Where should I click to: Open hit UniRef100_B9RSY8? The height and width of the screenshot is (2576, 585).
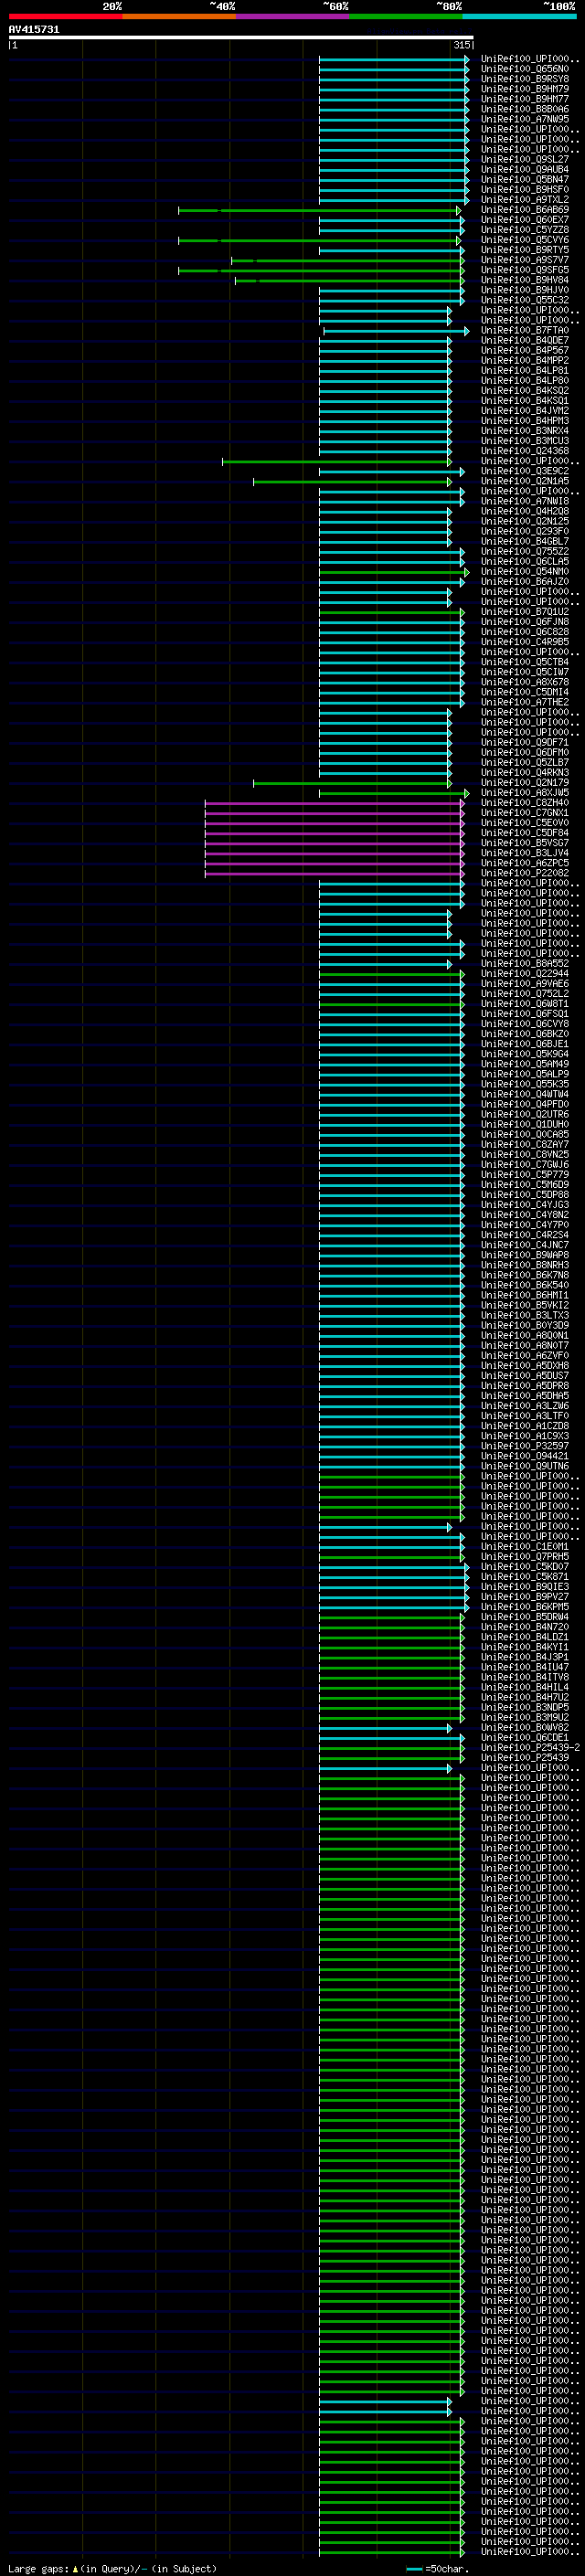point(525,79)
